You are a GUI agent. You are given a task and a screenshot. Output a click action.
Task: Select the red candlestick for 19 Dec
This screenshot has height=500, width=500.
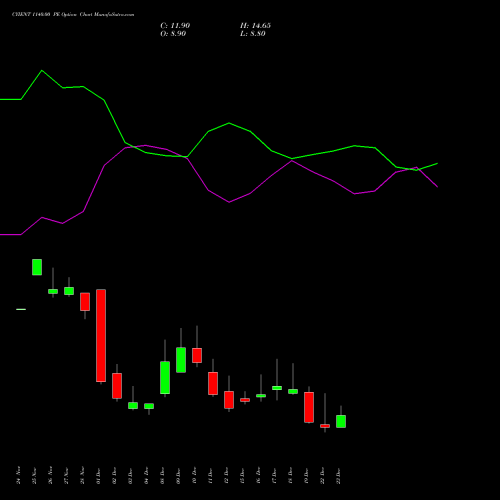(x=309, y=407)
